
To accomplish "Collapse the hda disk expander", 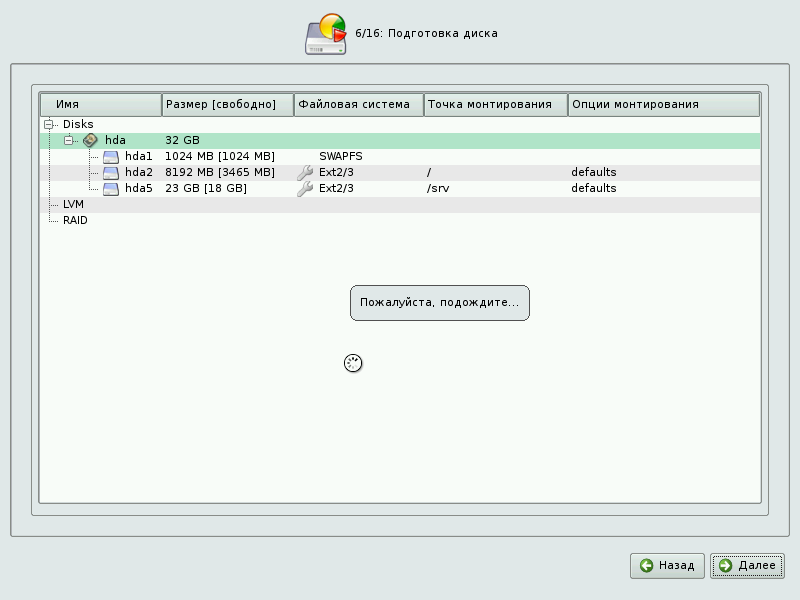I will 69,140.
